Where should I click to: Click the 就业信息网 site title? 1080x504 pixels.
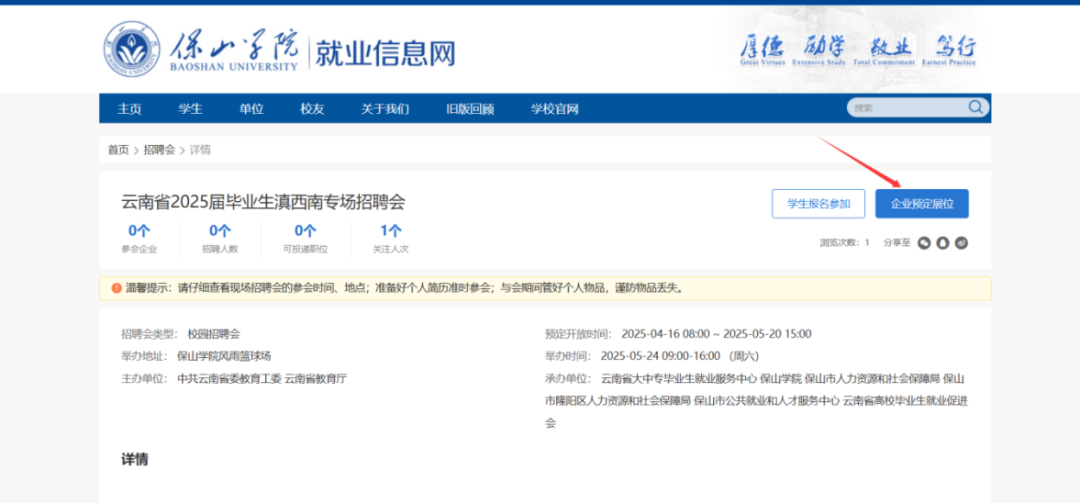click(x=386, y=53)
